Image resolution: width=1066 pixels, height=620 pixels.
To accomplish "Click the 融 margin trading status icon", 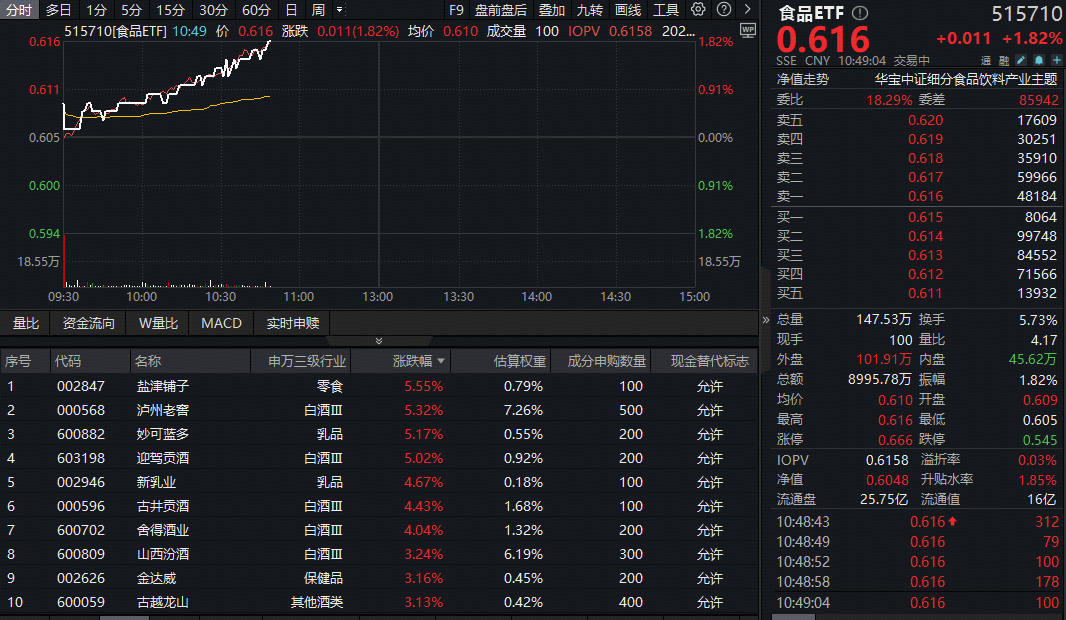I will [1004, 60].
